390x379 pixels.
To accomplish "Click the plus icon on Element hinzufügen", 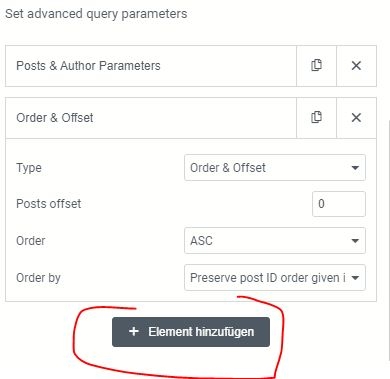I will click(x=134, y=331).
